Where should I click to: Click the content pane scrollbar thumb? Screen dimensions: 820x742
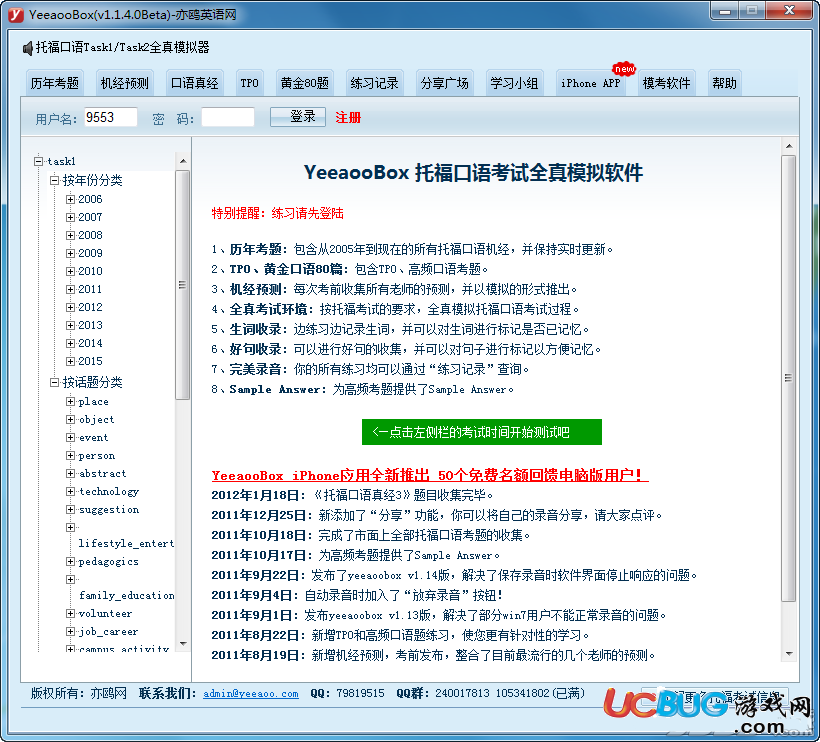click(789, 378)
